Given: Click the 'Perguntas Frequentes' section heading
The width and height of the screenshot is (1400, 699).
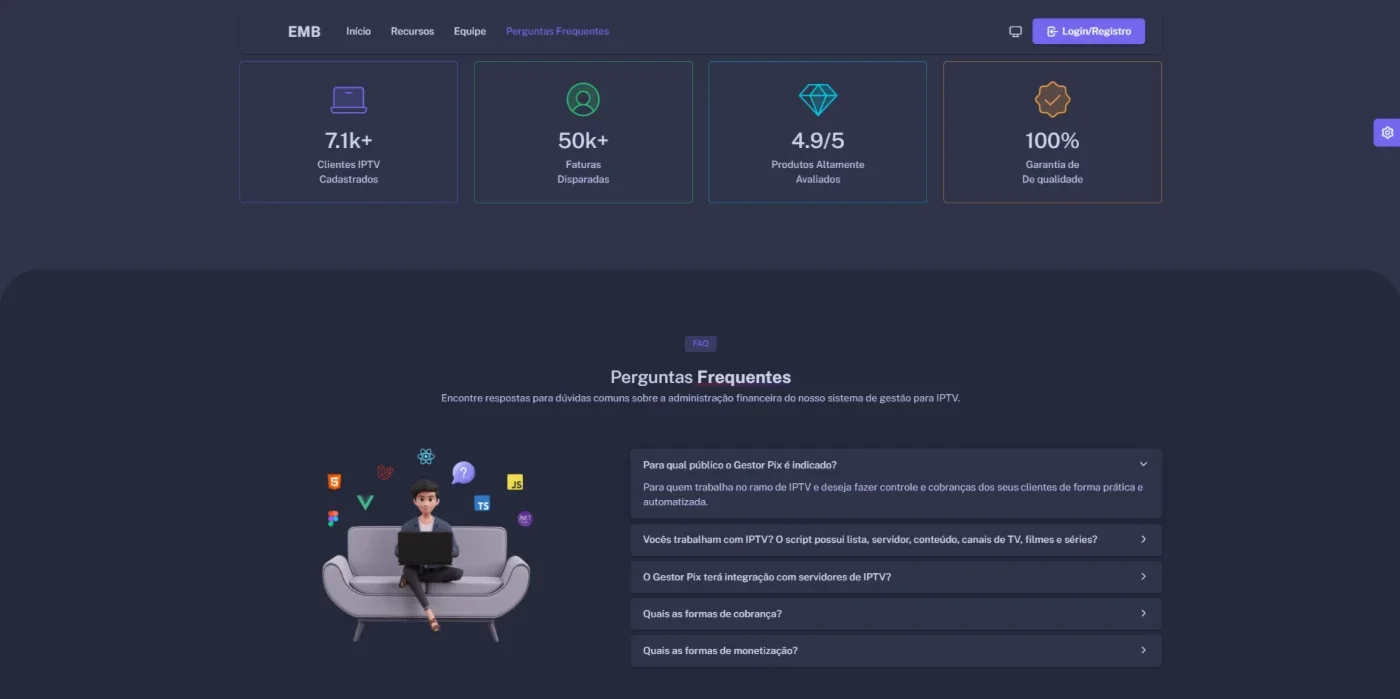Looking at the screenshot, I should coord(700,377).
